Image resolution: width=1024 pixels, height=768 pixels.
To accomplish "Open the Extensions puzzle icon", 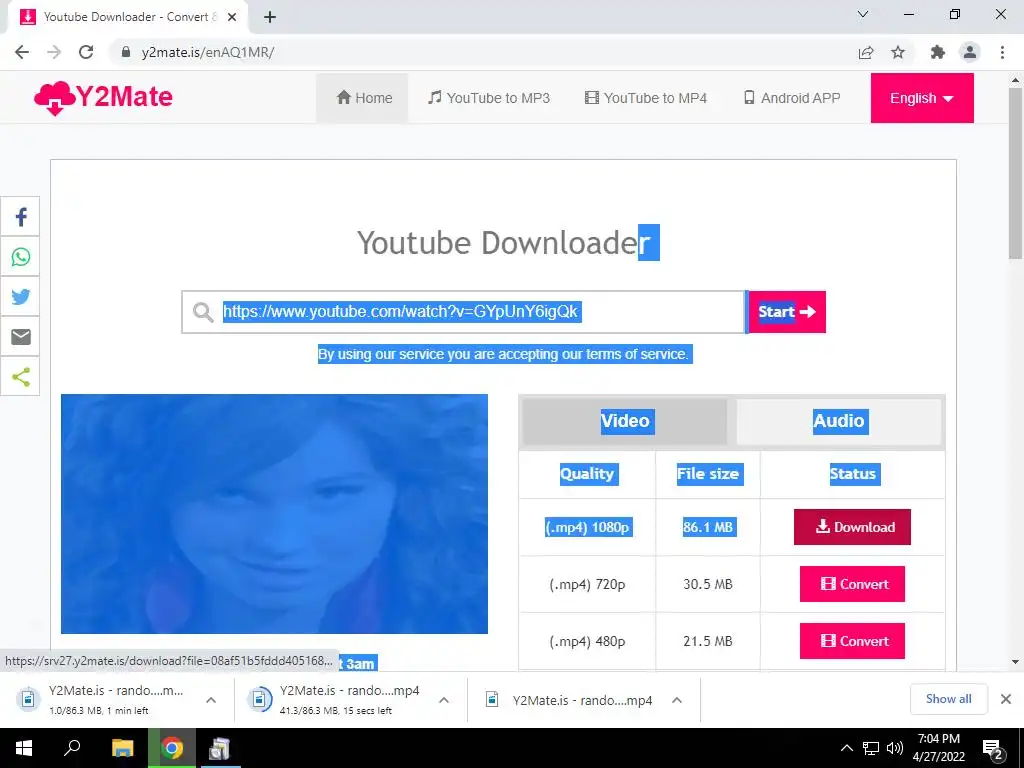I will [937, 52].
